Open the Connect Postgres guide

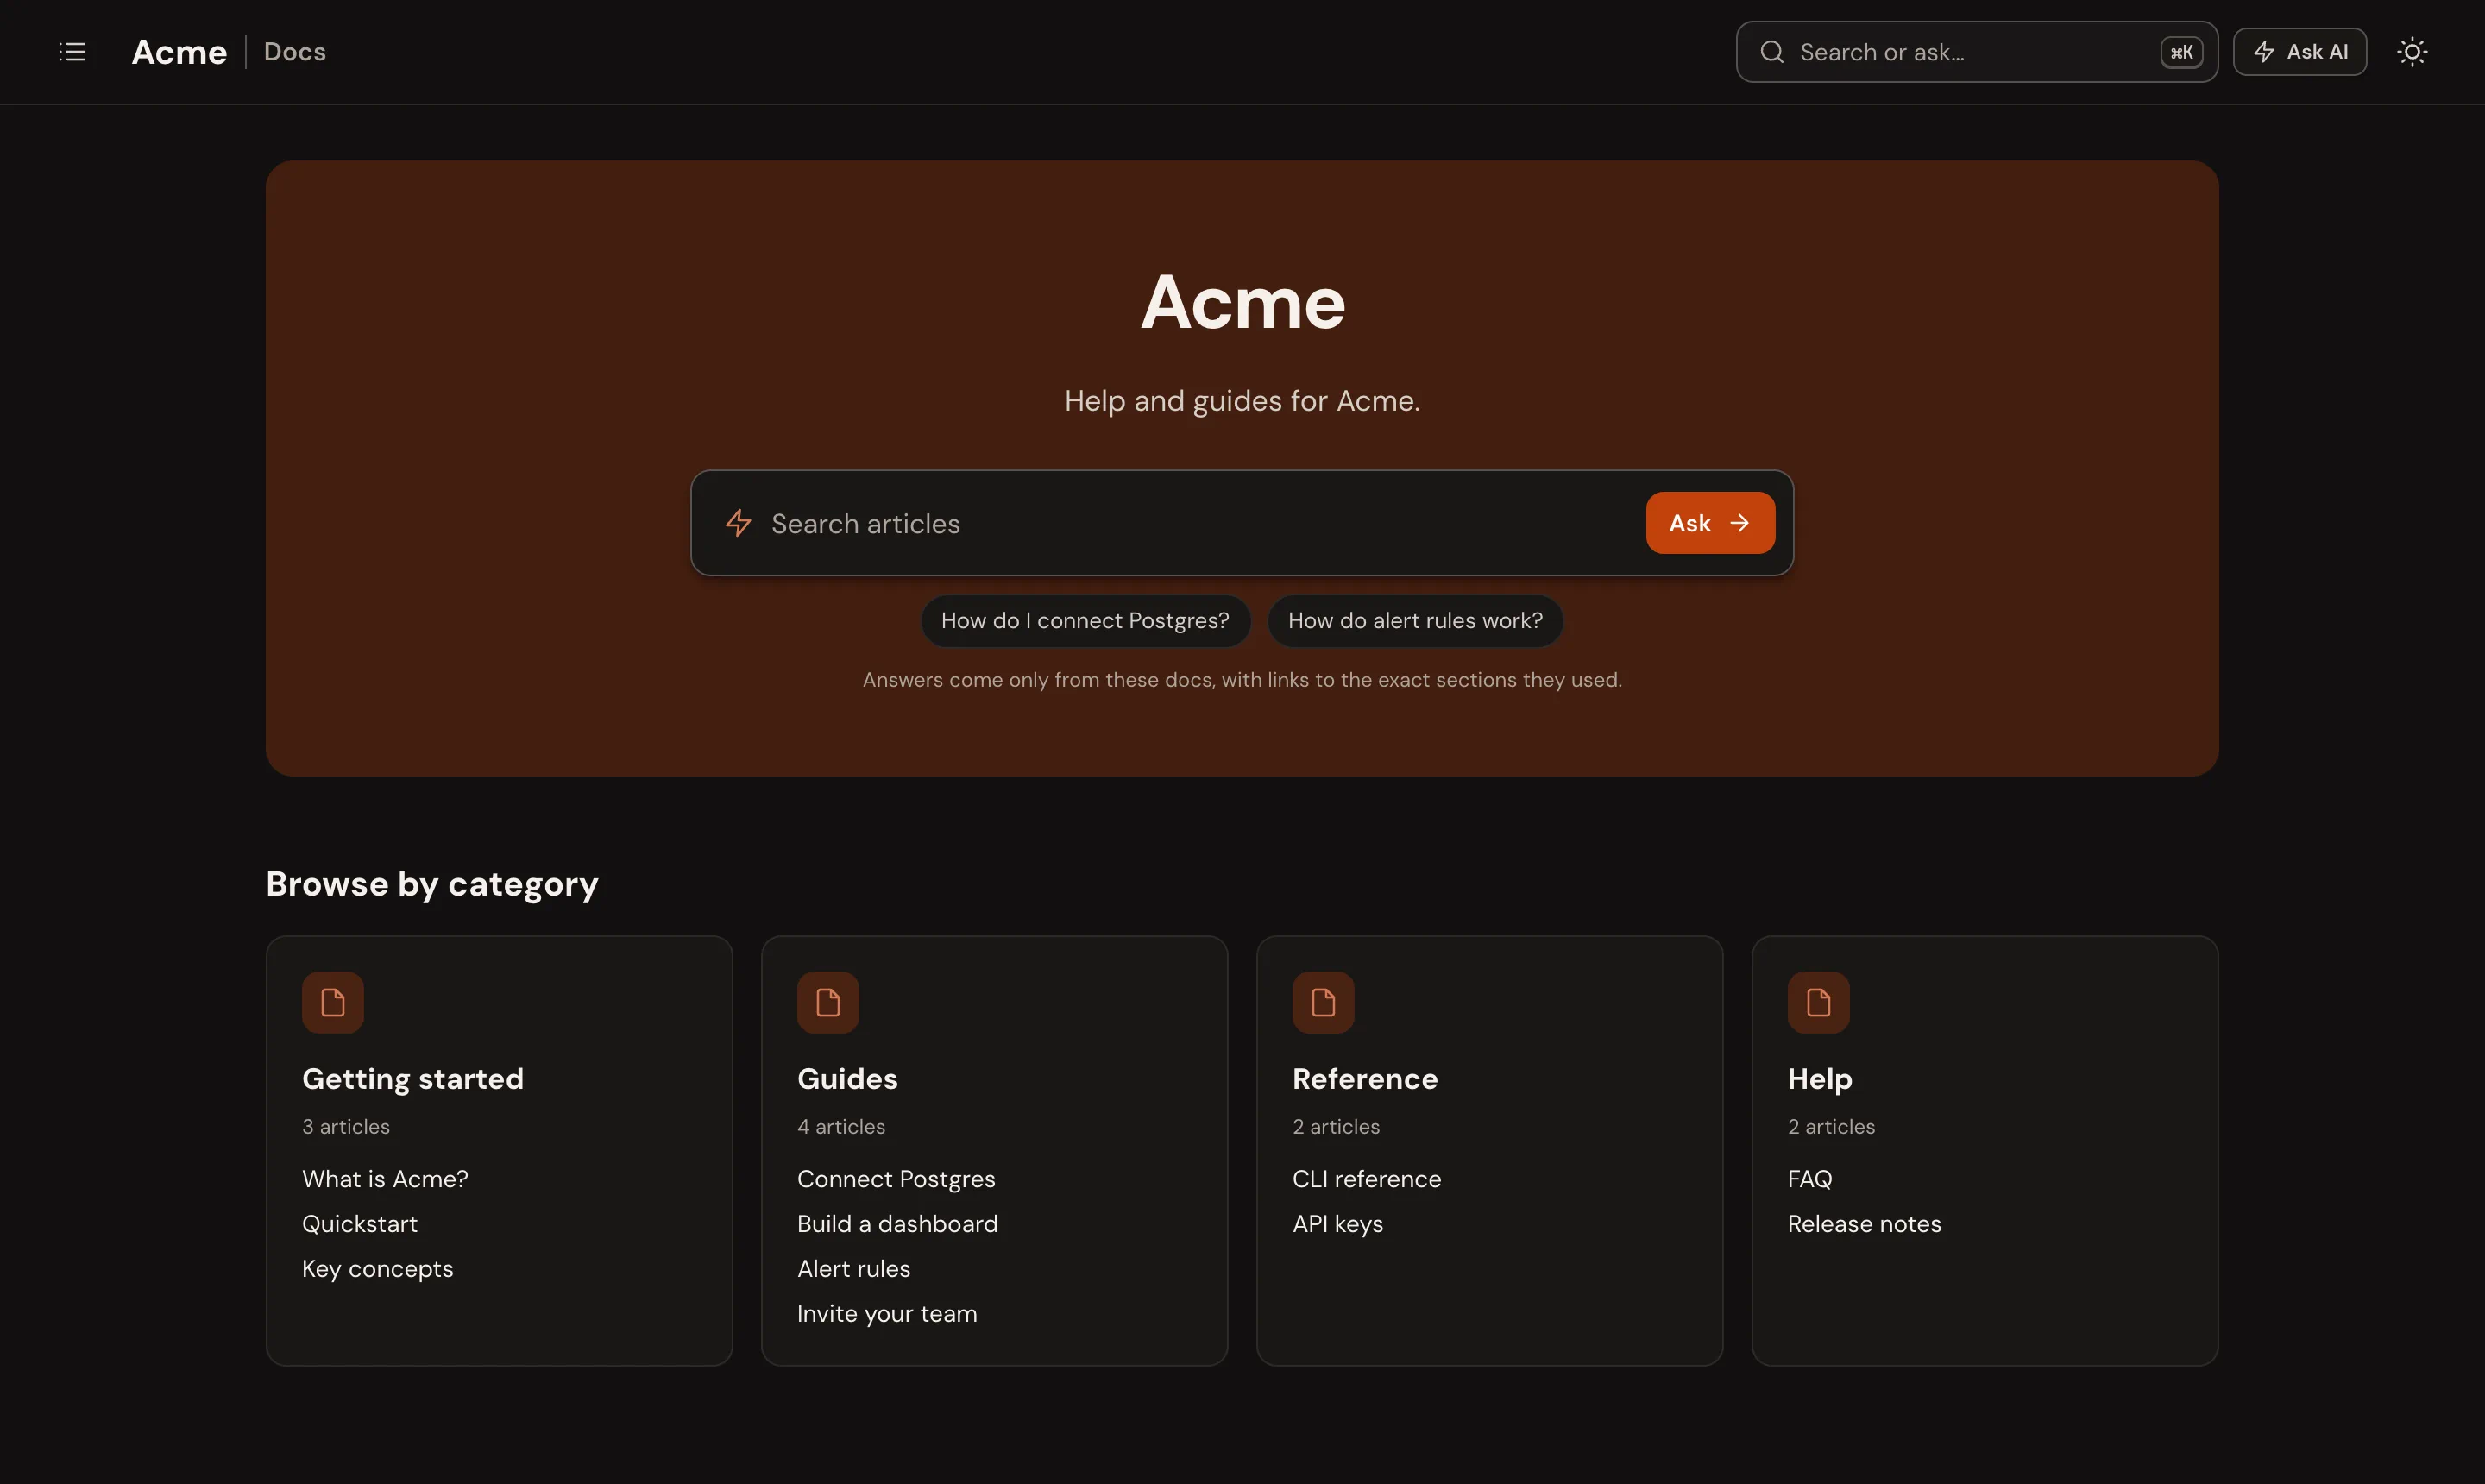[x=895, y=1179]
